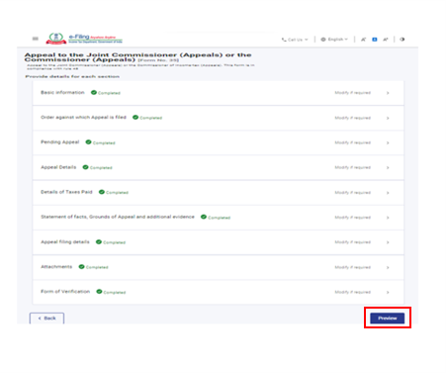Screen dimensions: 446x373
Task: Select the Appeal filing details title
Action: pyautogui.click(x=65, y=242)
